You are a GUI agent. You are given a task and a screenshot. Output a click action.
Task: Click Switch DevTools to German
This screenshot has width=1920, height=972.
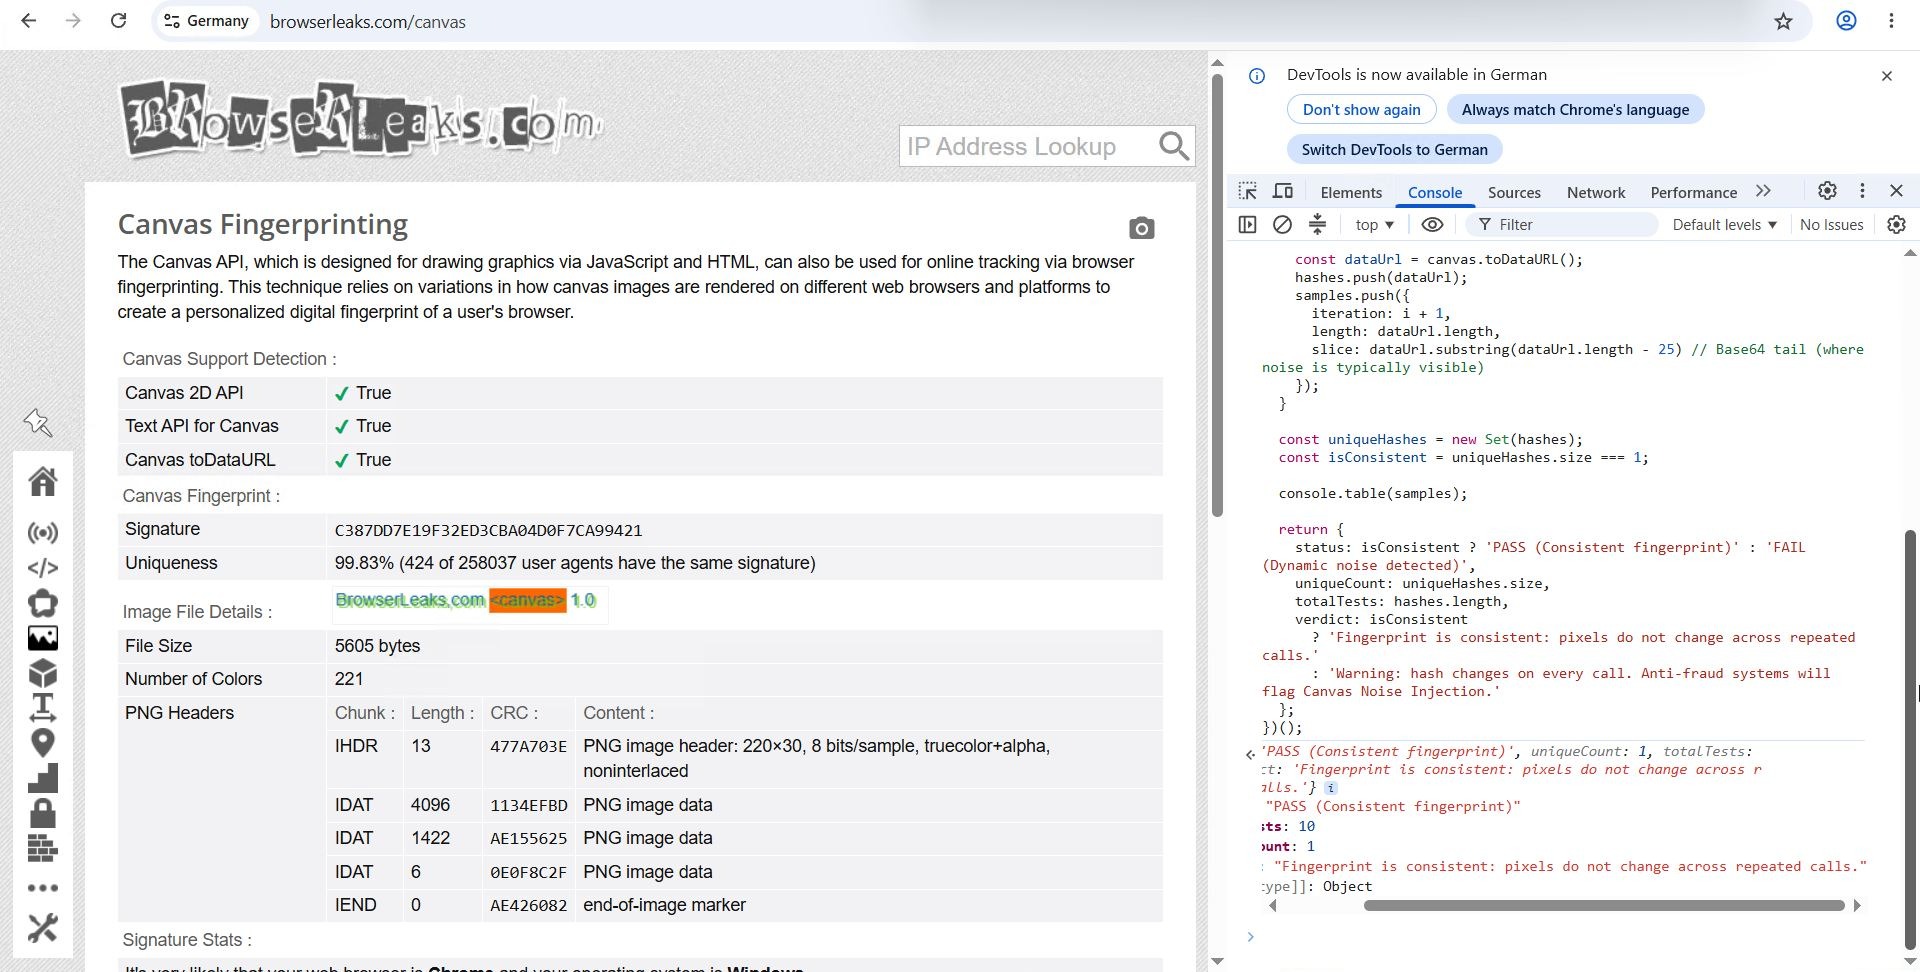[1394, 150]
